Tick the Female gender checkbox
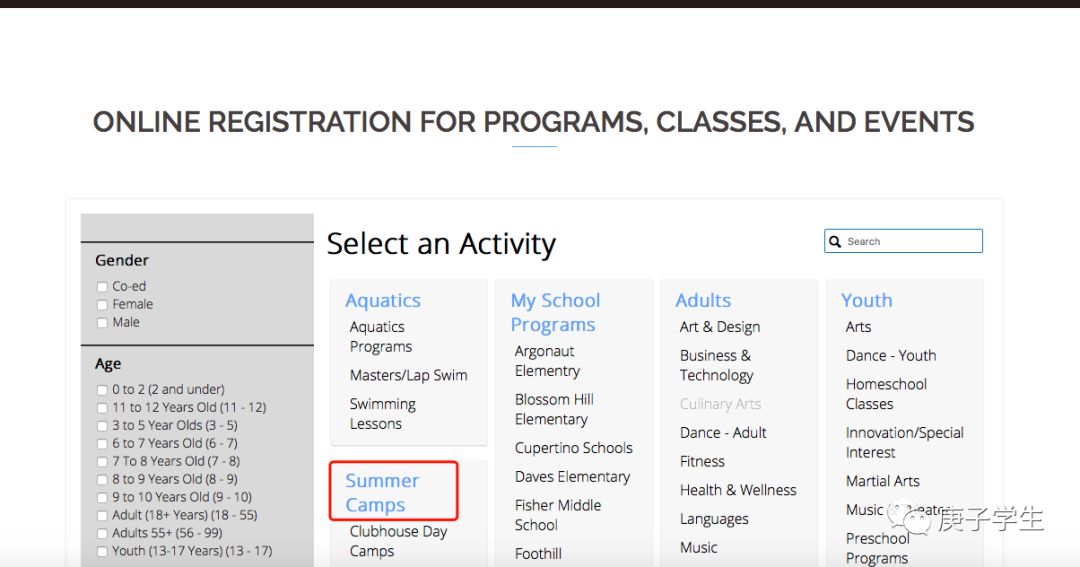 coord(102,305)
